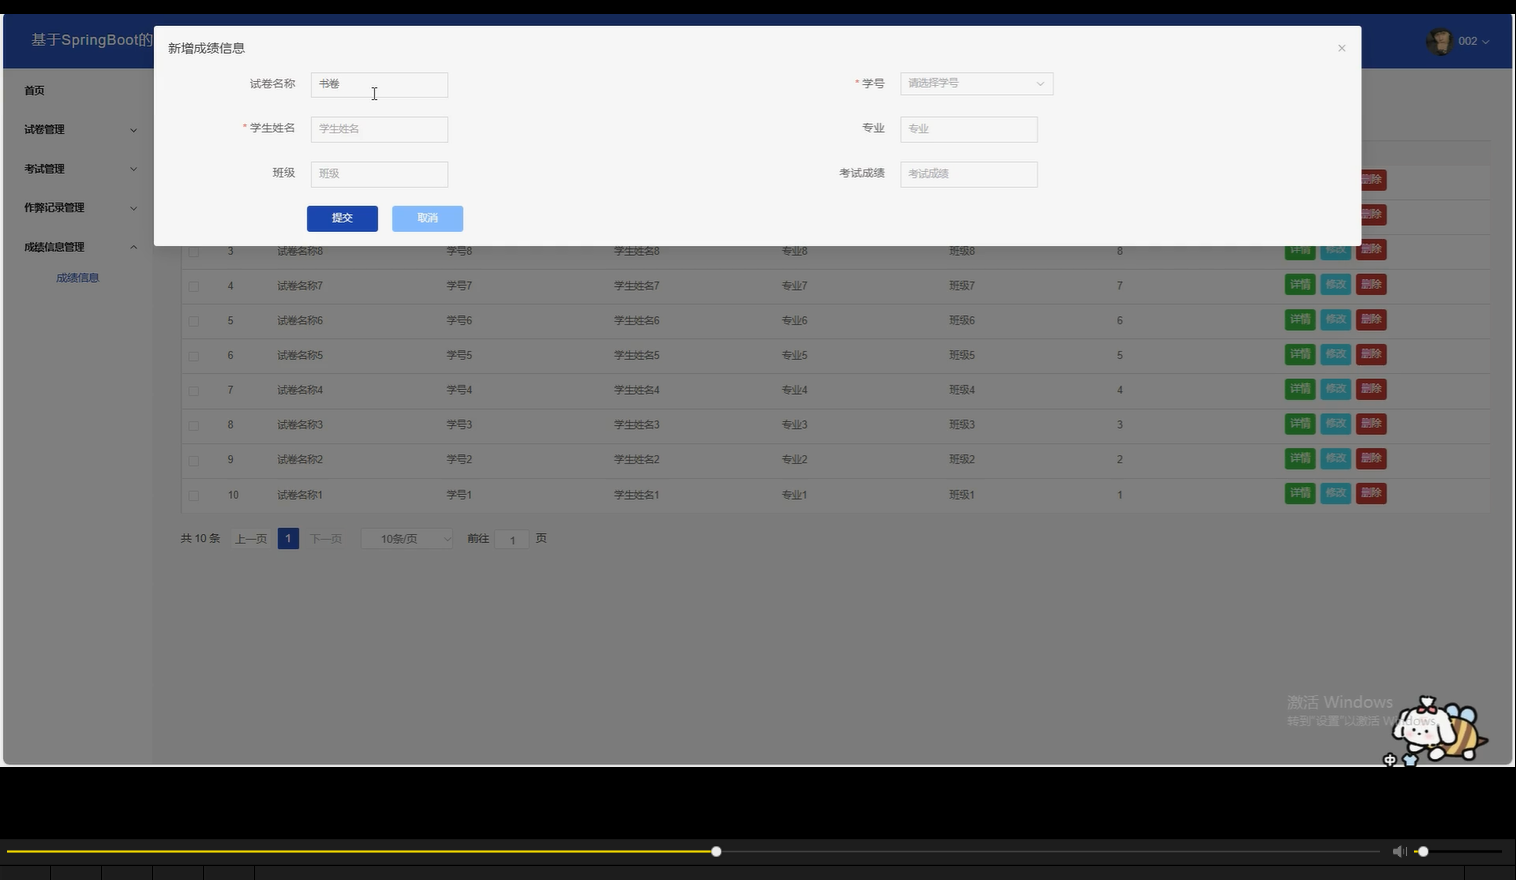
Task: Delete row 试卷名称2 with 删除
Action: click(x=1371, y=458)
